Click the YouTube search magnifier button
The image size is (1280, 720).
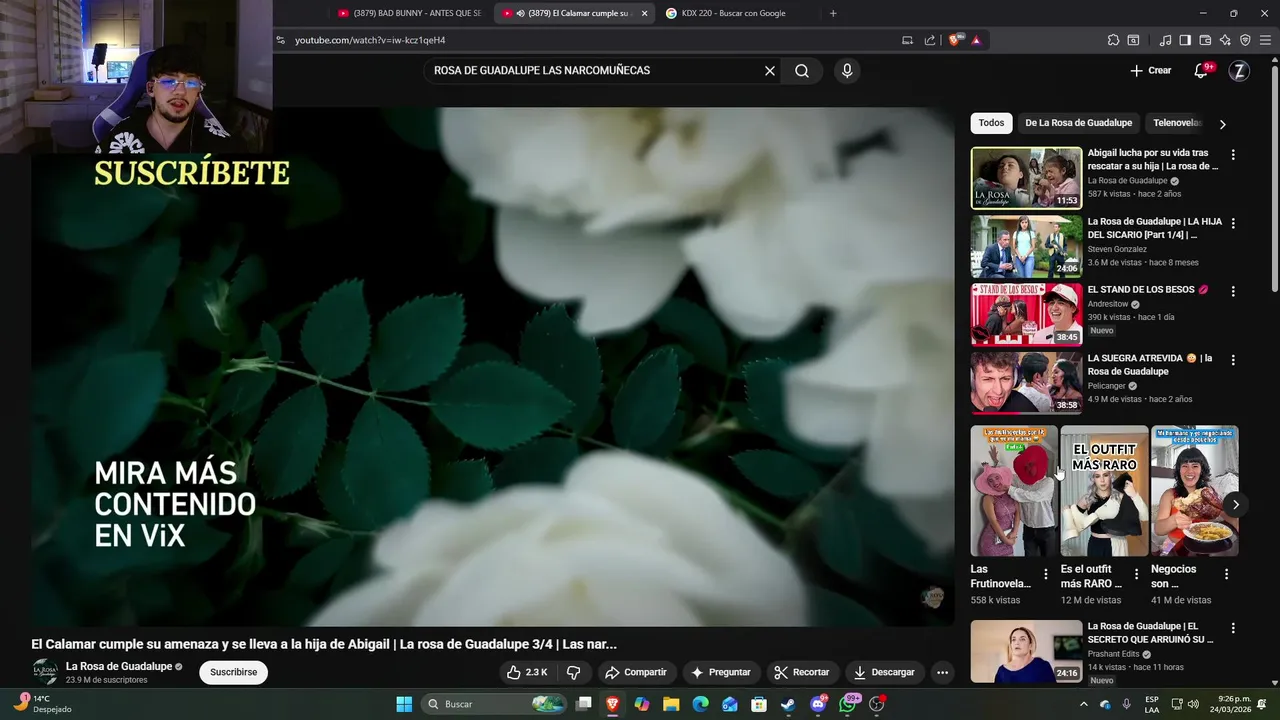(802, 71)
